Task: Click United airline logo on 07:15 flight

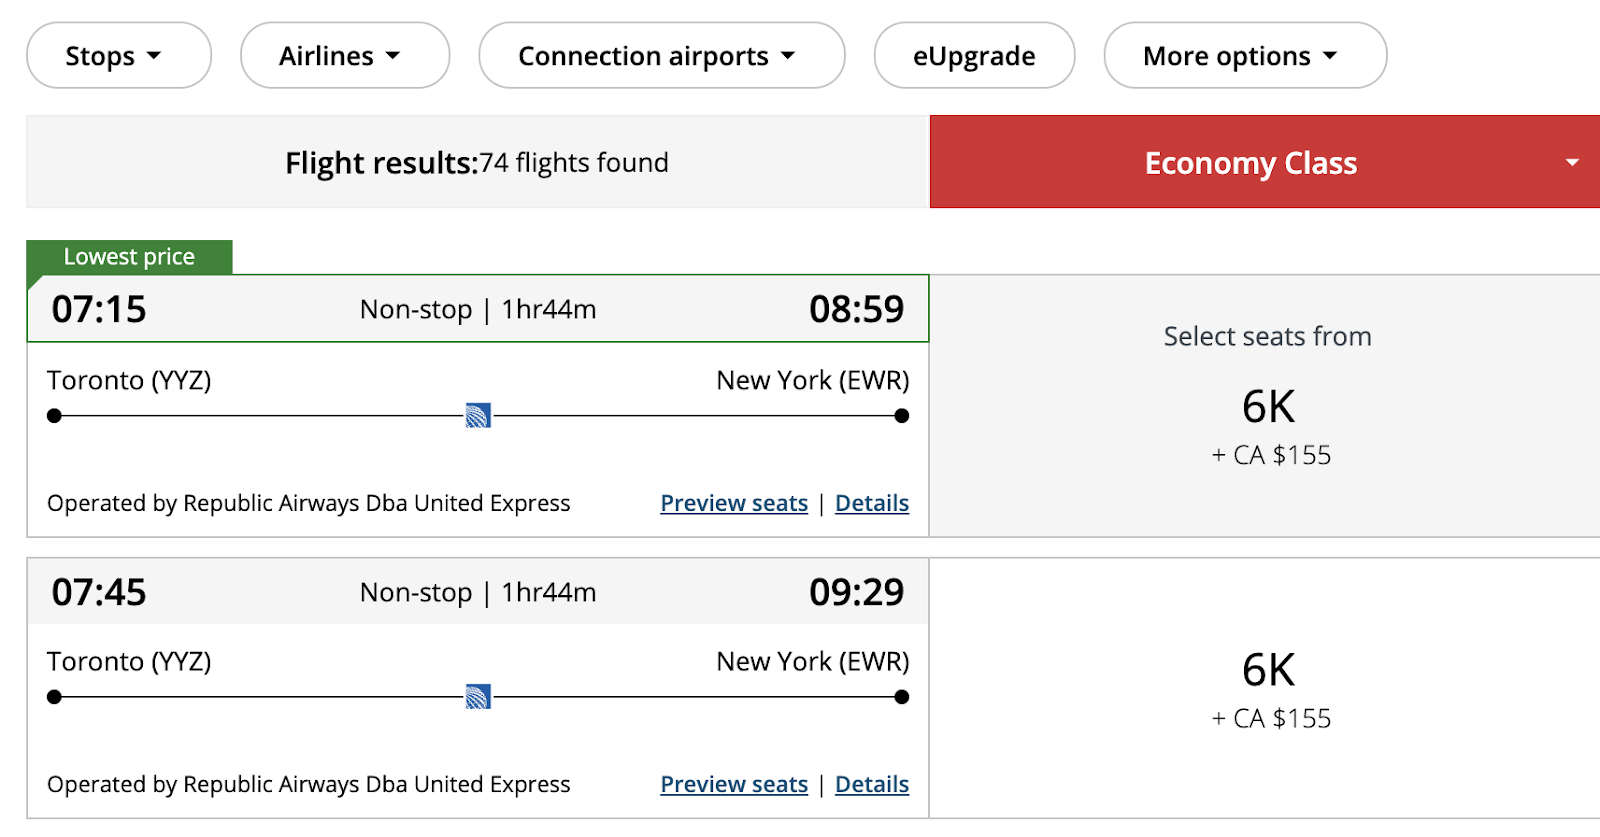Action: 478,416
